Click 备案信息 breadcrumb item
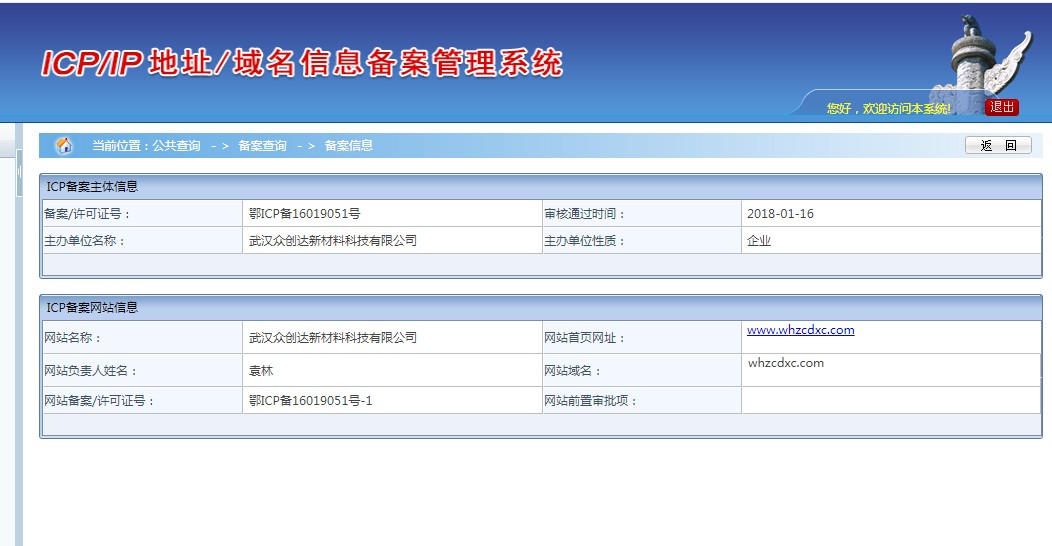 tap(349, 146)
